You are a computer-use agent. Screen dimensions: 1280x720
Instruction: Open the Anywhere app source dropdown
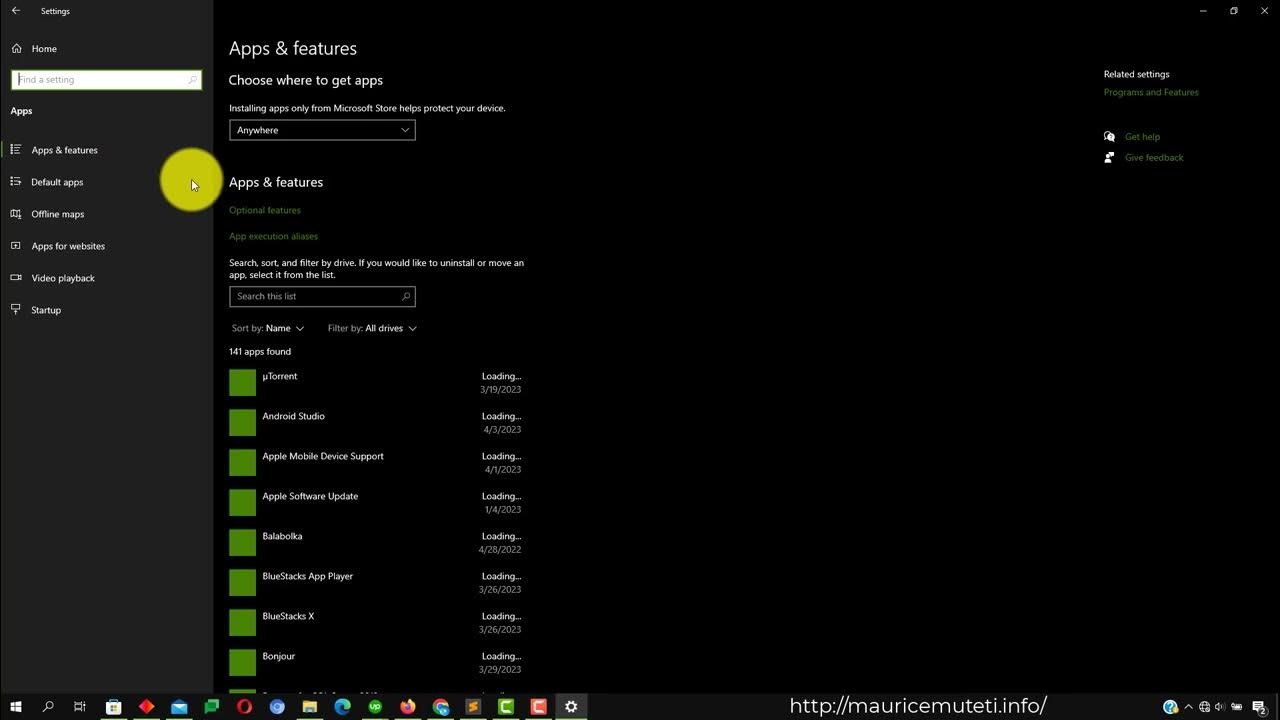(x=322, y=130)
